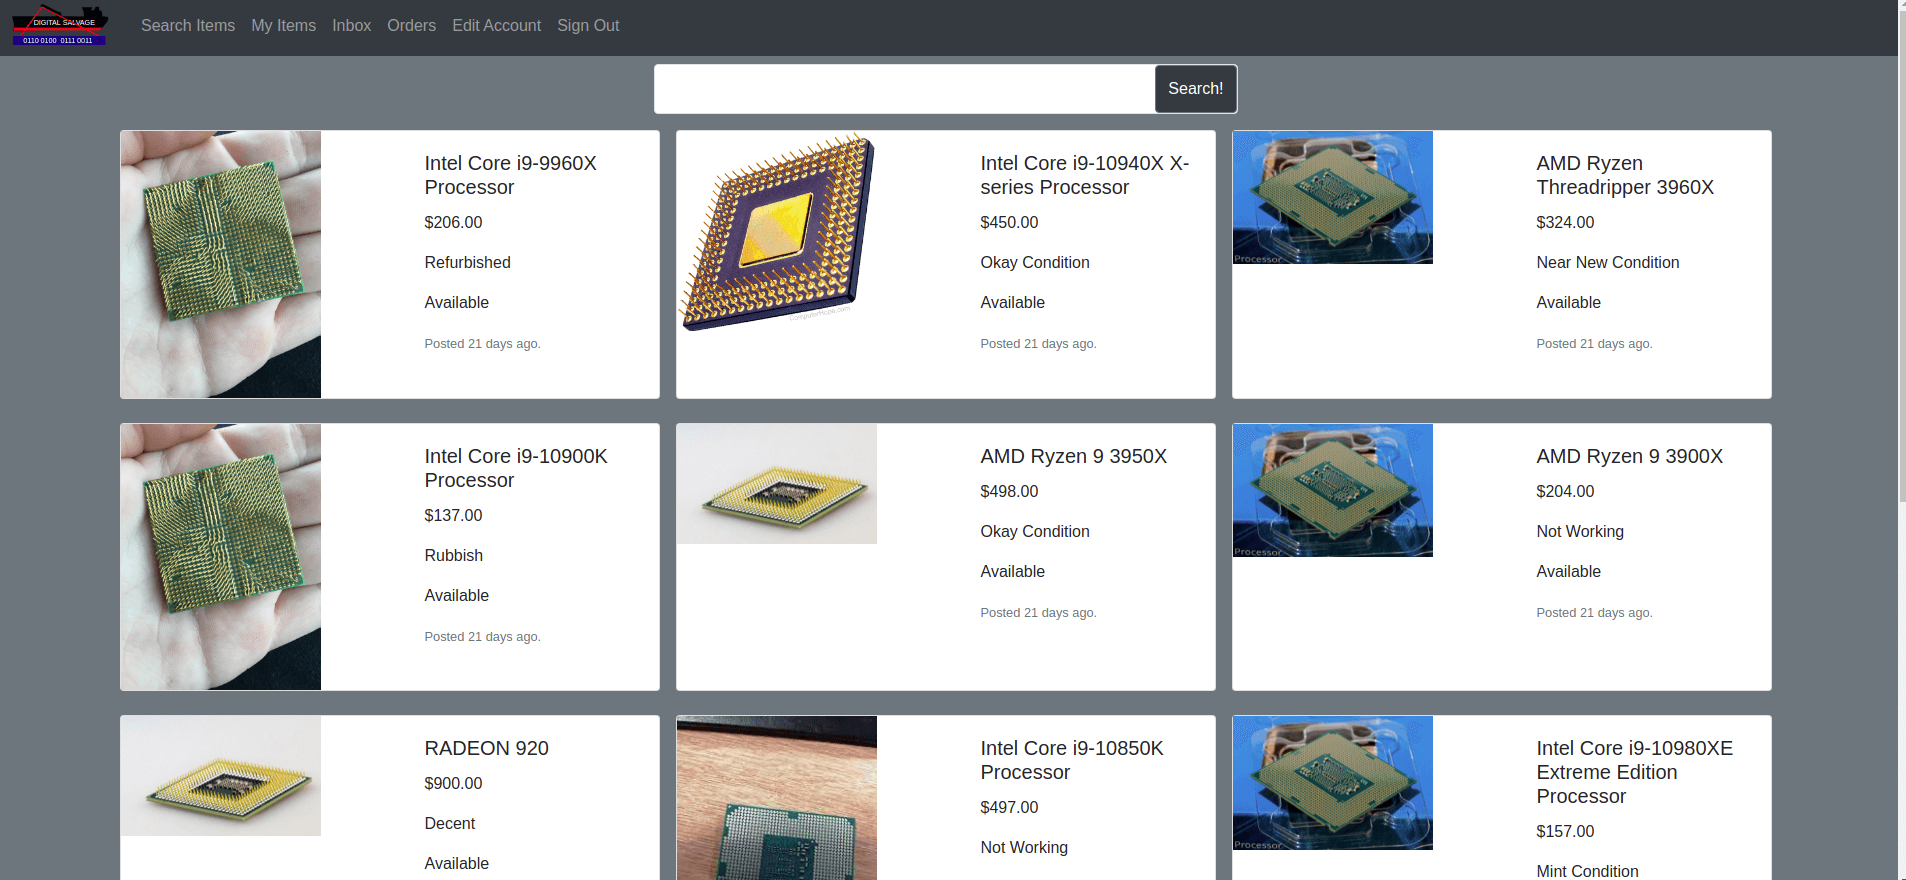Open the Inbox
The image size is (1906, 880).
coord(352,26)
